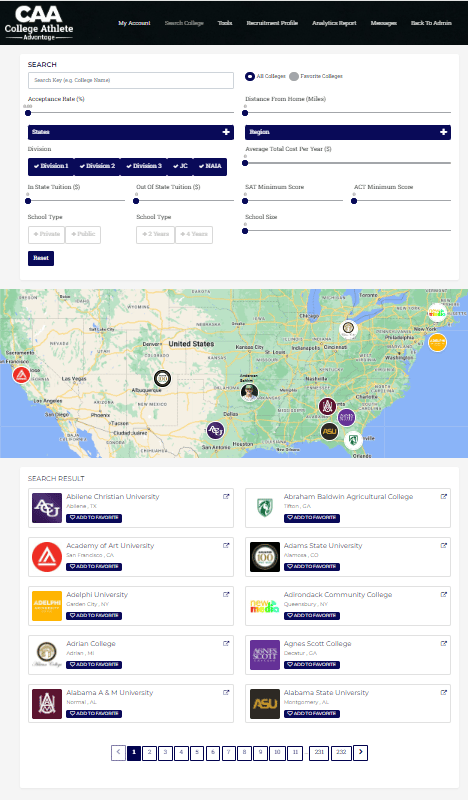Go Back To Admin

click(431, 23)
